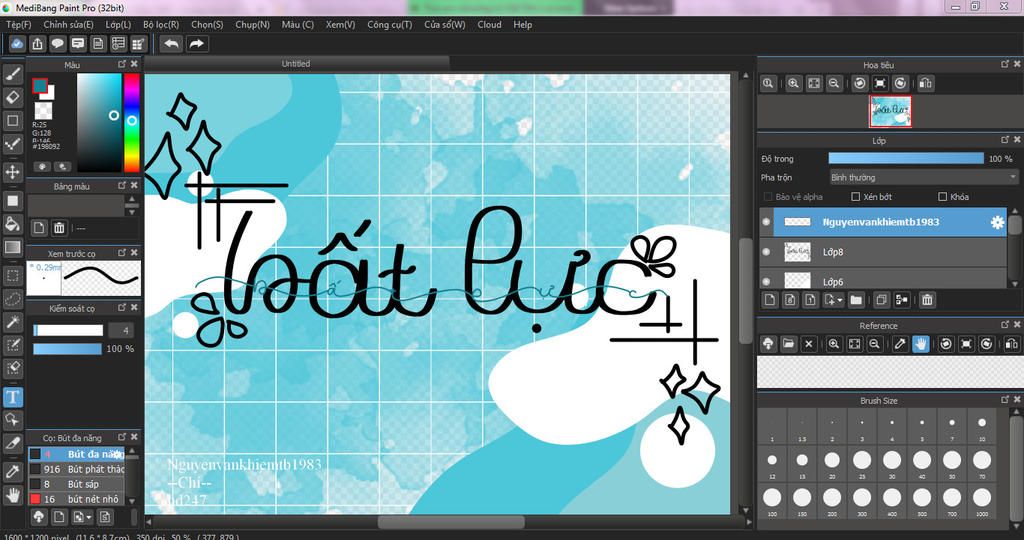Select the Dot tool with pen-and-dots icon
This screenshot has width=1024, height=540.
12,144
